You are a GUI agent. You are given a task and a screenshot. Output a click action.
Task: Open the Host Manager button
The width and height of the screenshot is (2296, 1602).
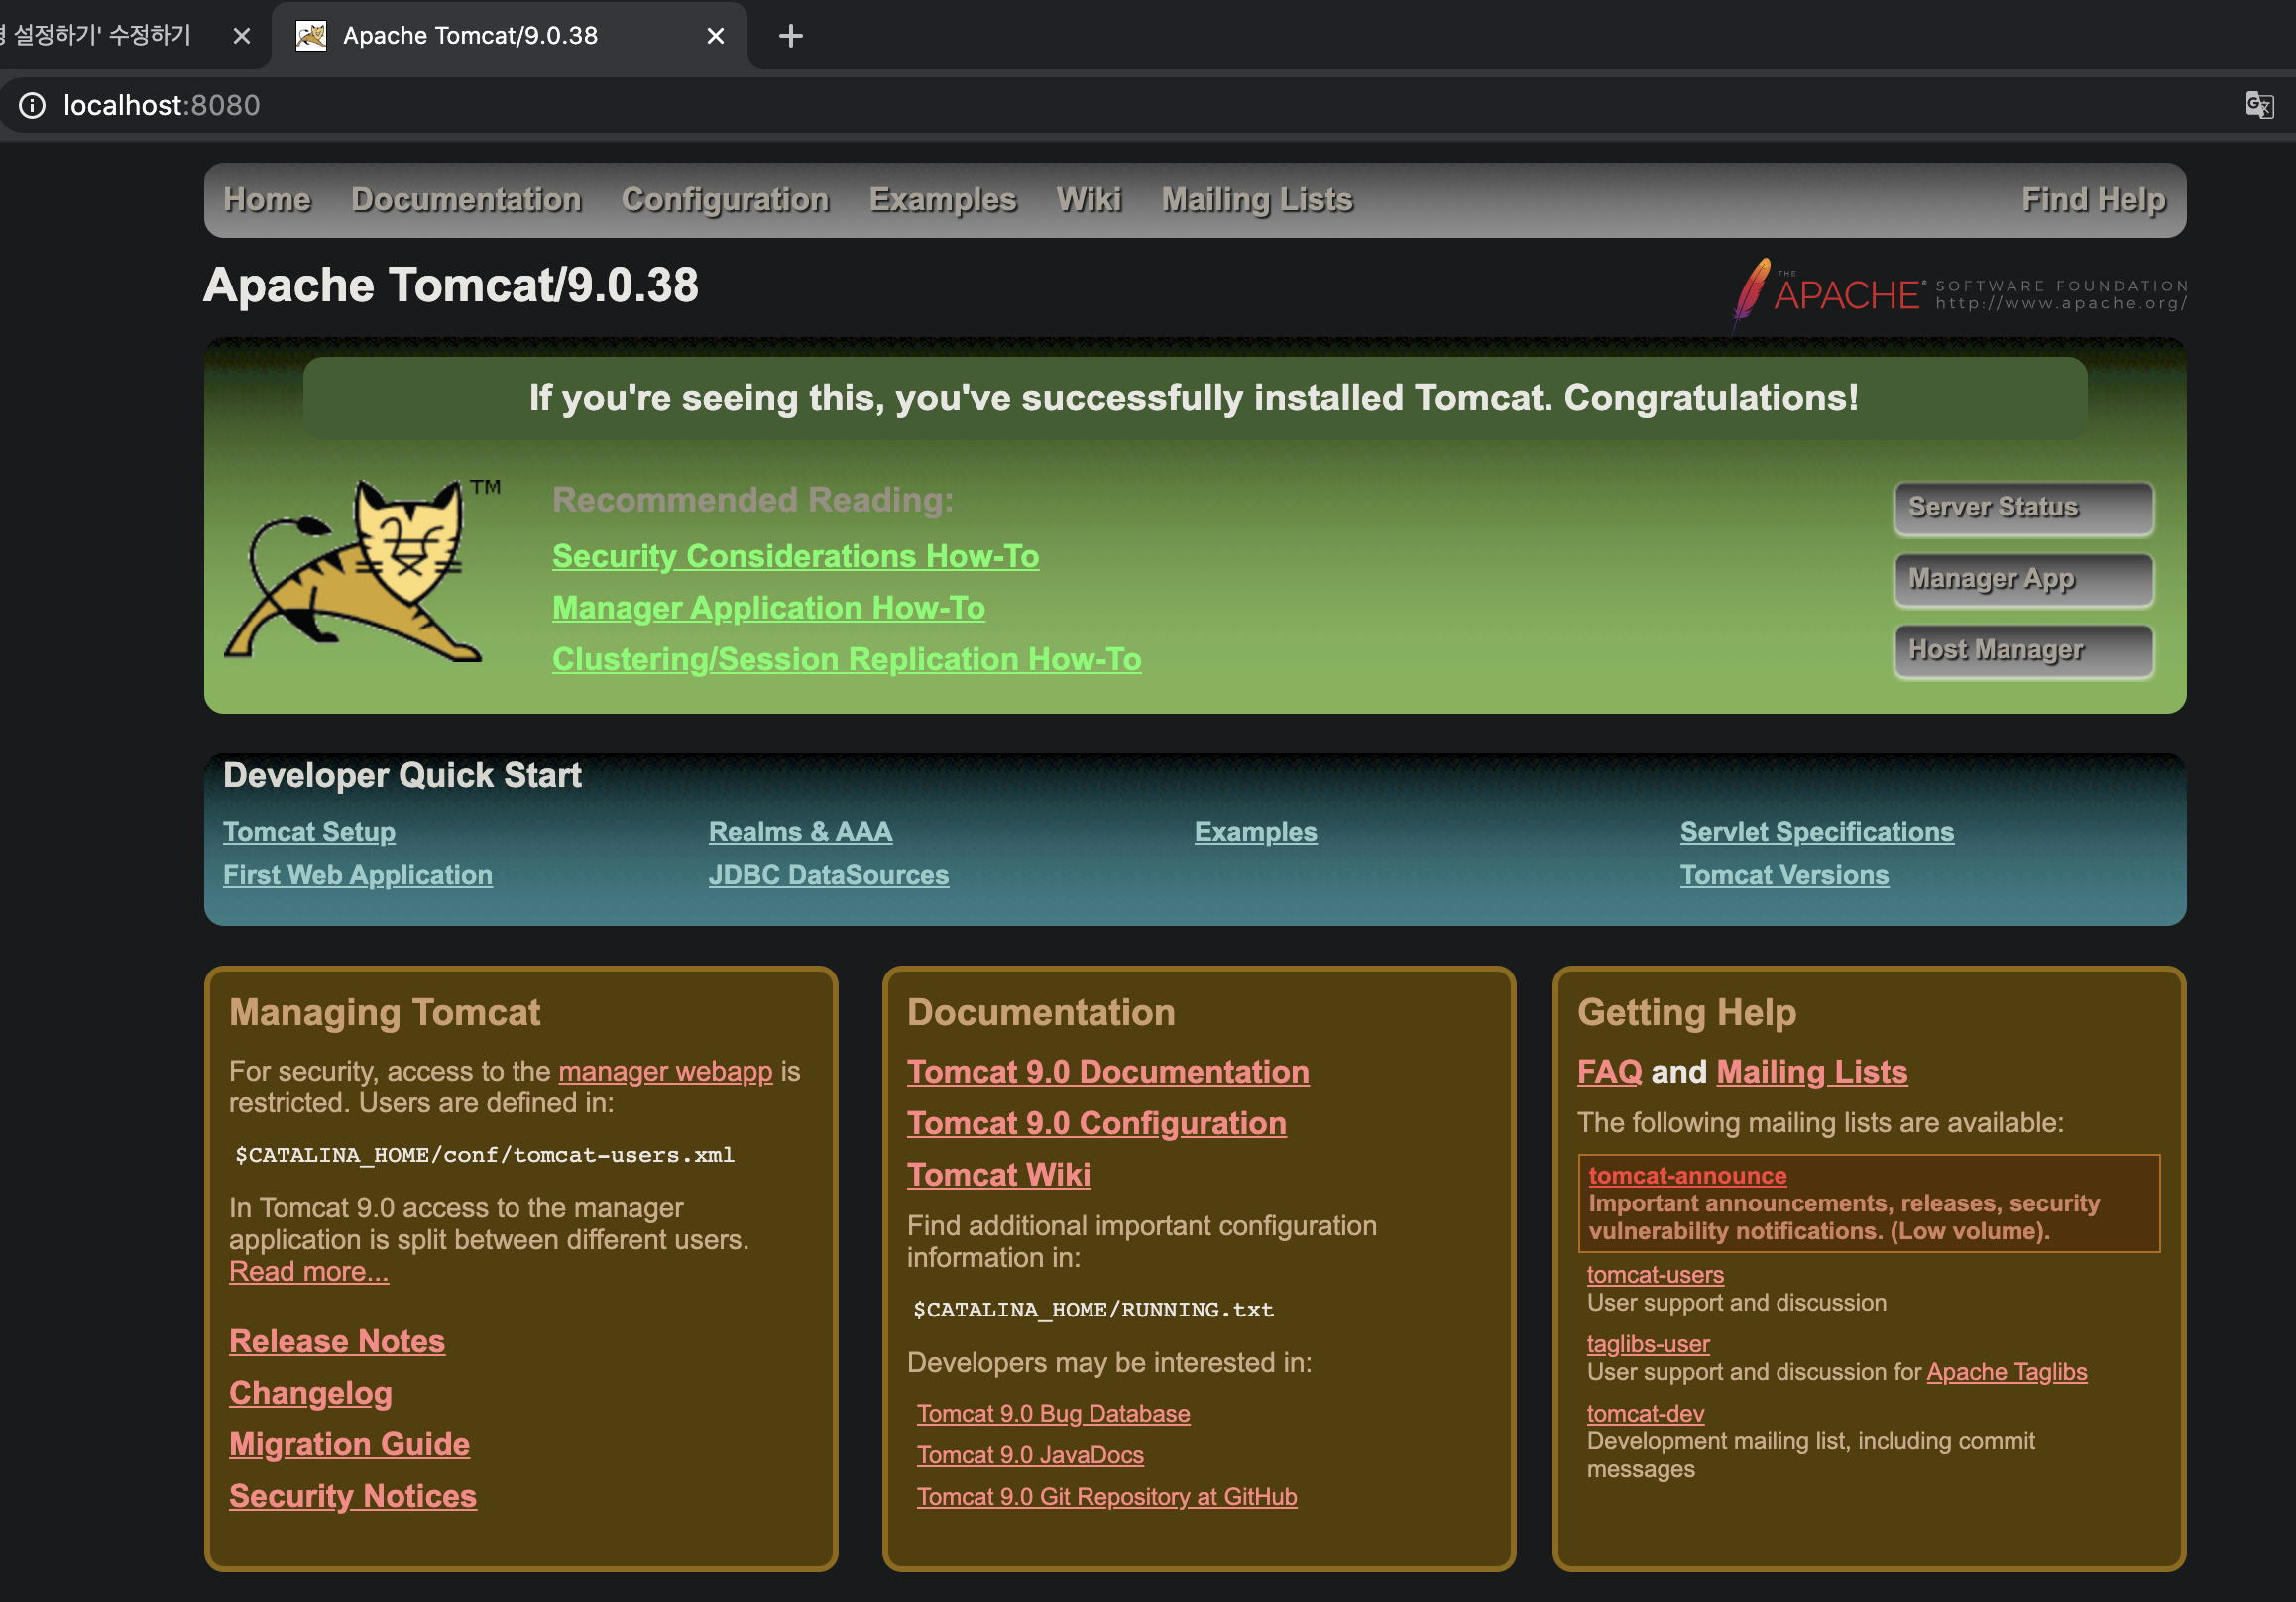[x=2022, y=651]
